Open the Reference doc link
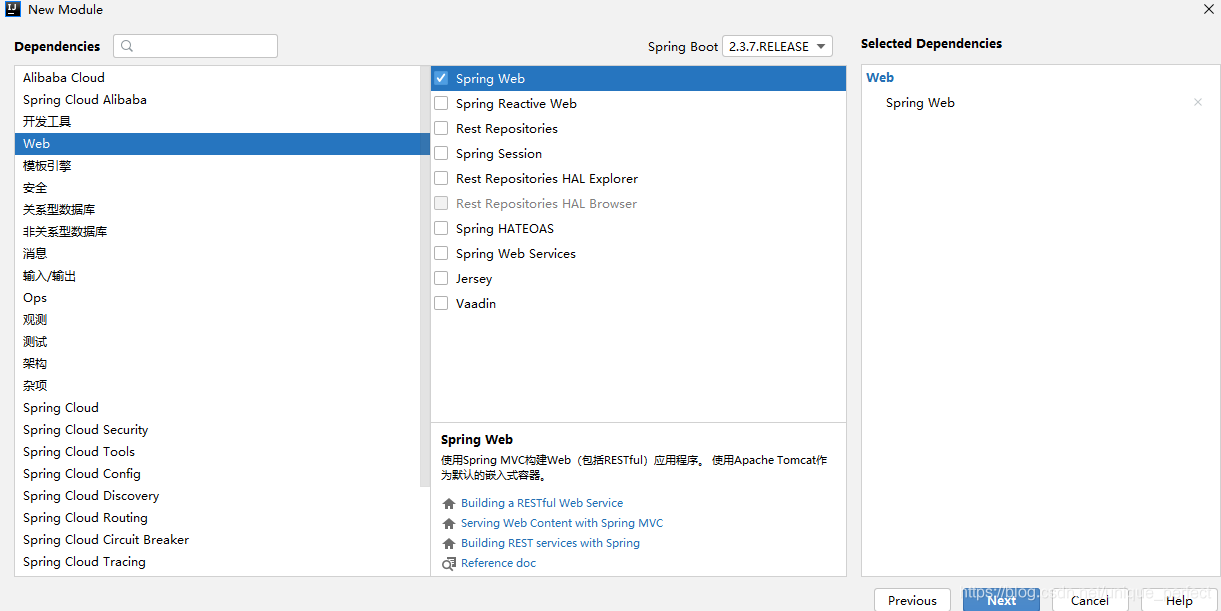The width and height of the screenshot is (1221, 611). (498, 564)
